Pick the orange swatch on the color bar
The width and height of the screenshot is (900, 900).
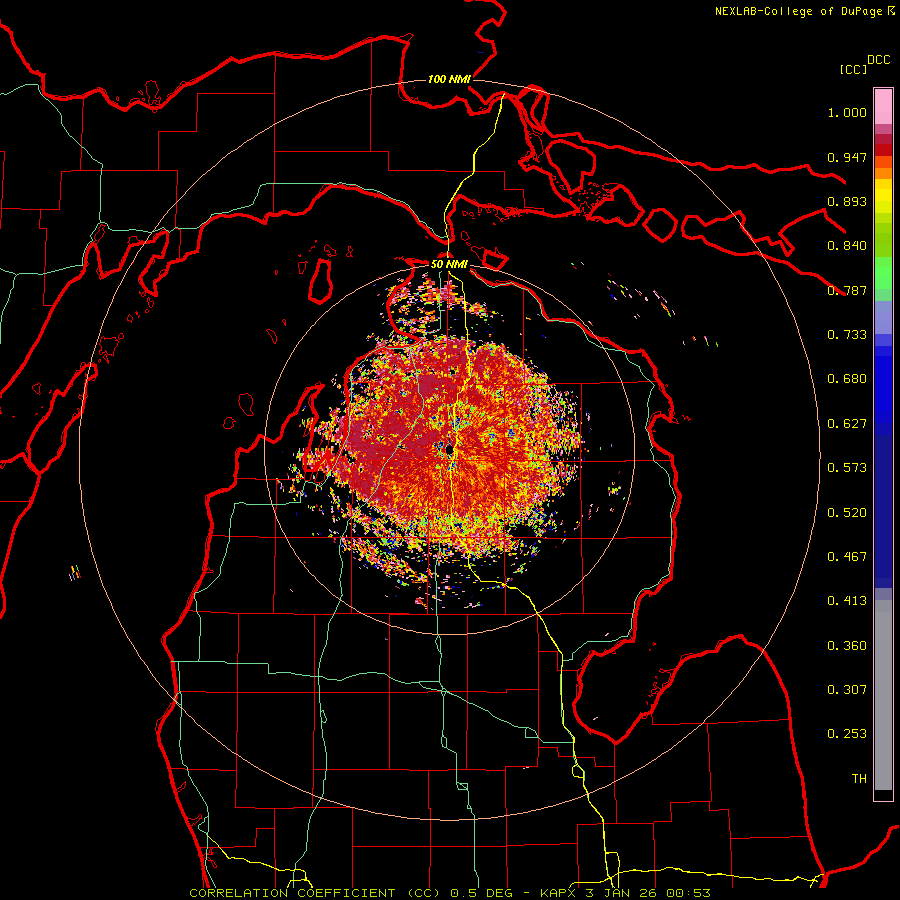coord(883,173)
